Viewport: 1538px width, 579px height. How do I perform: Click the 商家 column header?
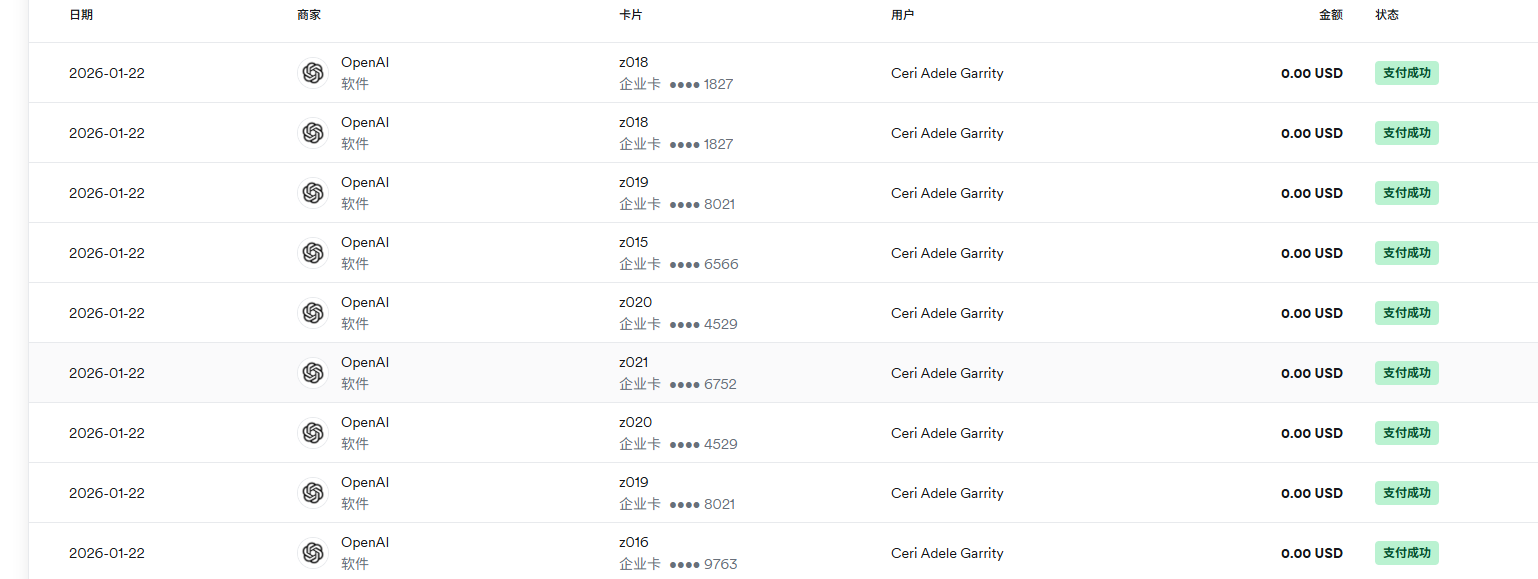coord(309,15)
